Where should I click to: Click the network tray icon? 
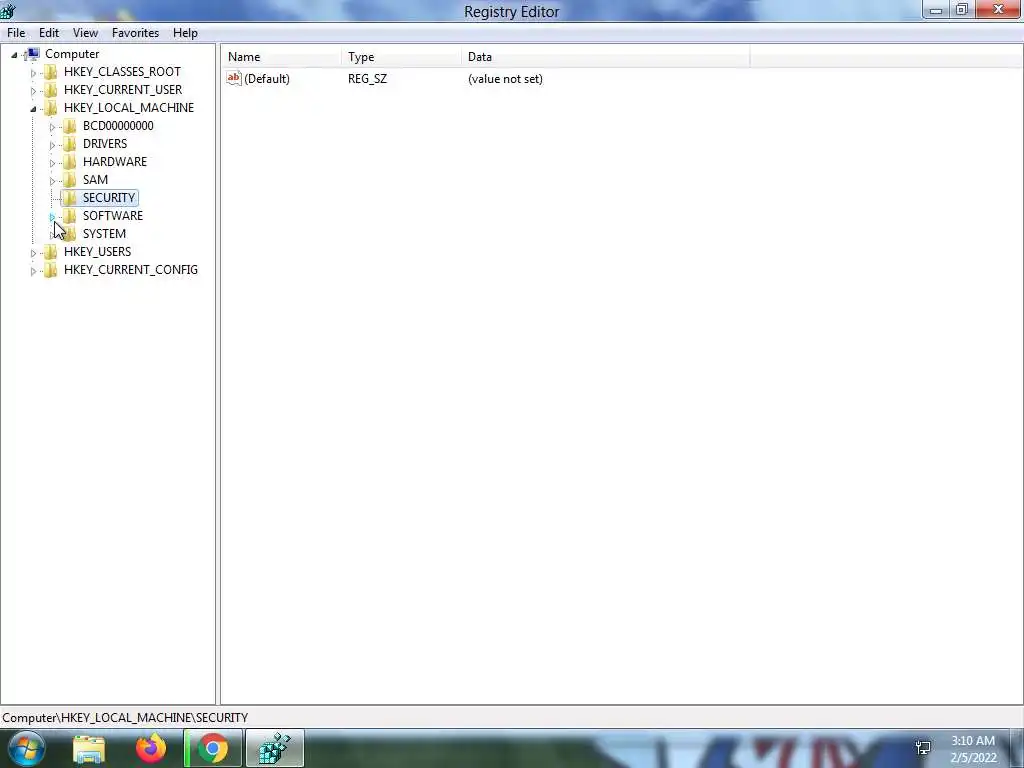(923, 748)
